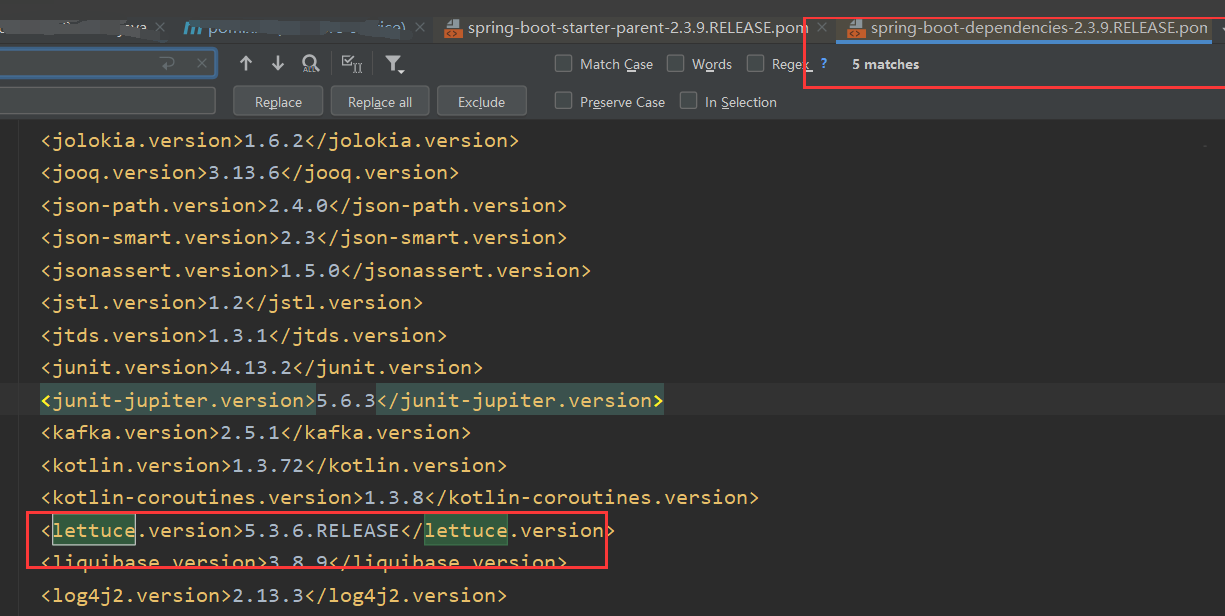Click the select all occurrences icon
The image size is (1225, 616).
click(351, 64)
